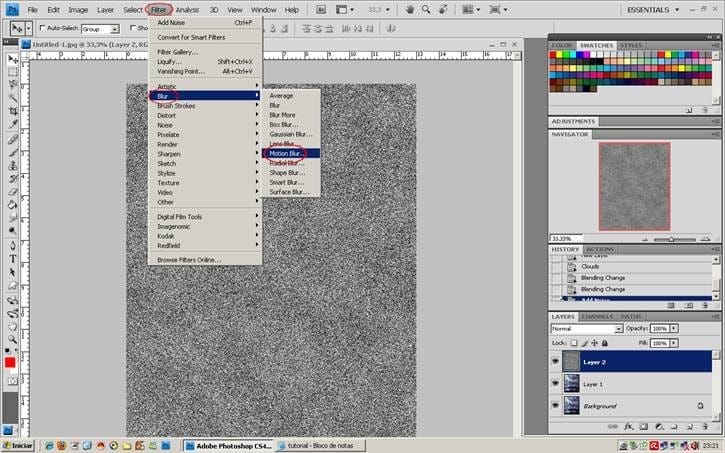Click the Zoom magnifier in application bar

[426, 10]
